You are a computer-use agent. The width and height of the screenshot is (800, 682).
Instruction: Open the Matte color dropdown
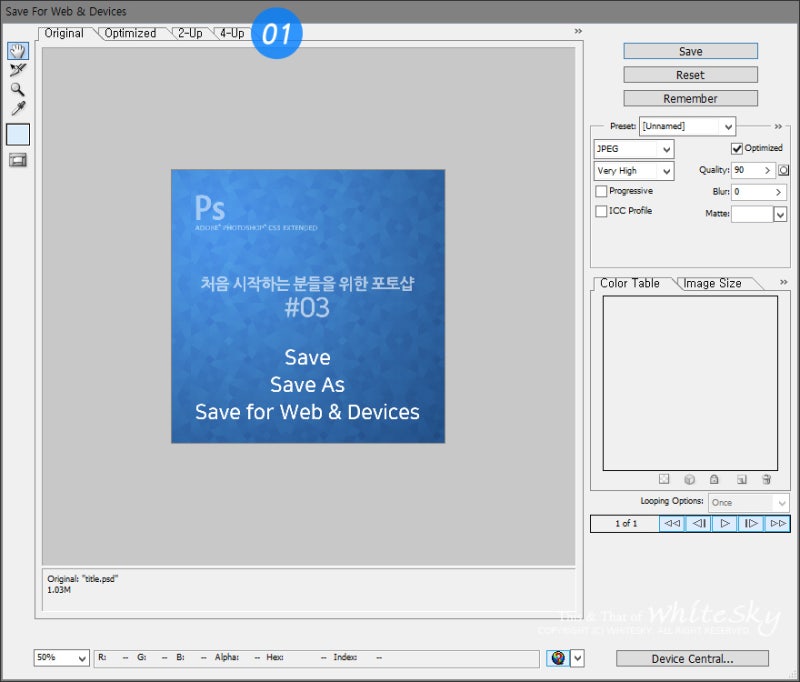pyautogui.click(x=780, y=214)
